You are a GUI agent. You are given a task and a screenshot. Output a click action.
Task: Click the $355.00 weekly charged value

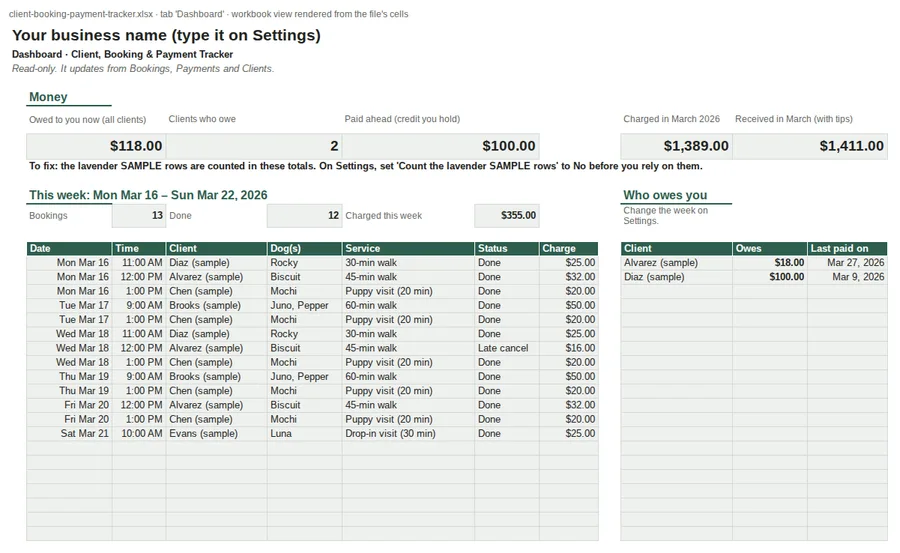pyautogui.click(x=507, y=216)
